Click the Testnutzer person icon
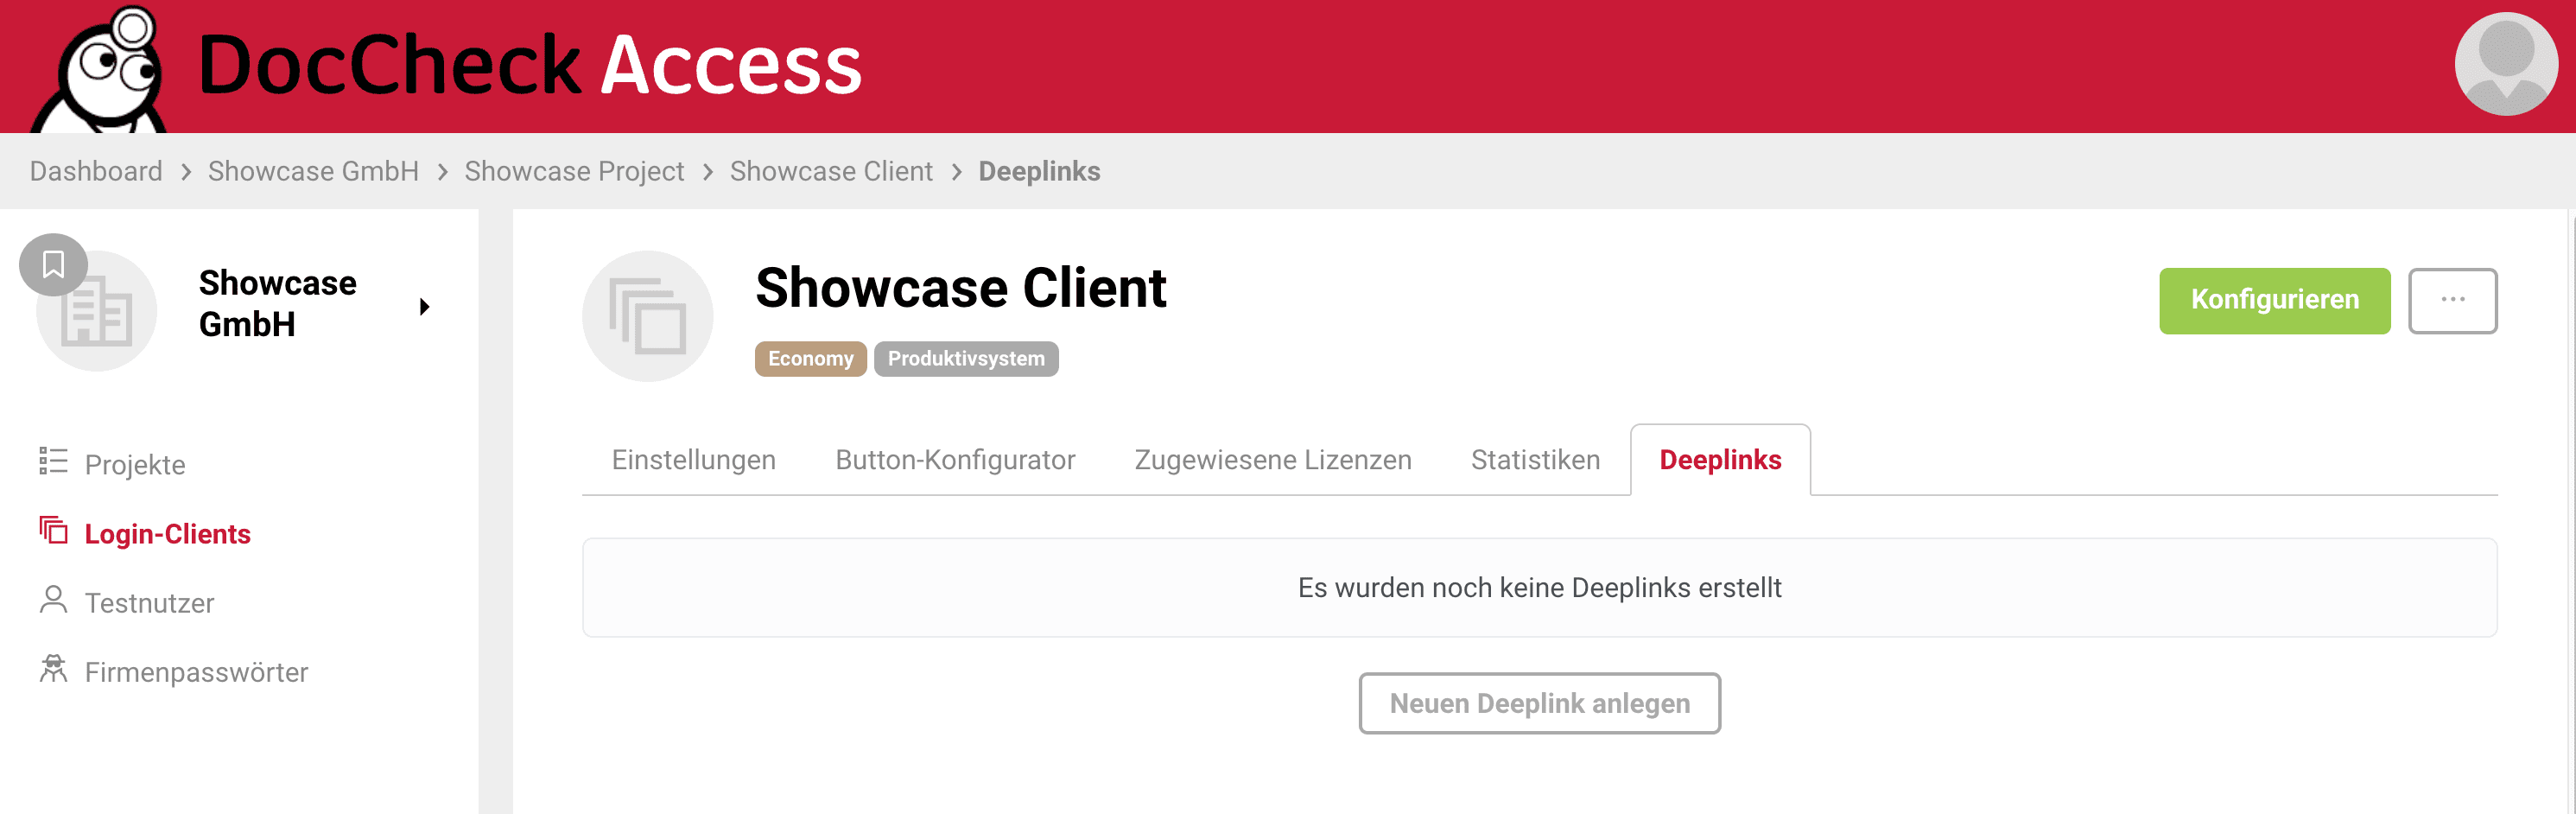Screen dimensions: 2576x814 (53, 600)
